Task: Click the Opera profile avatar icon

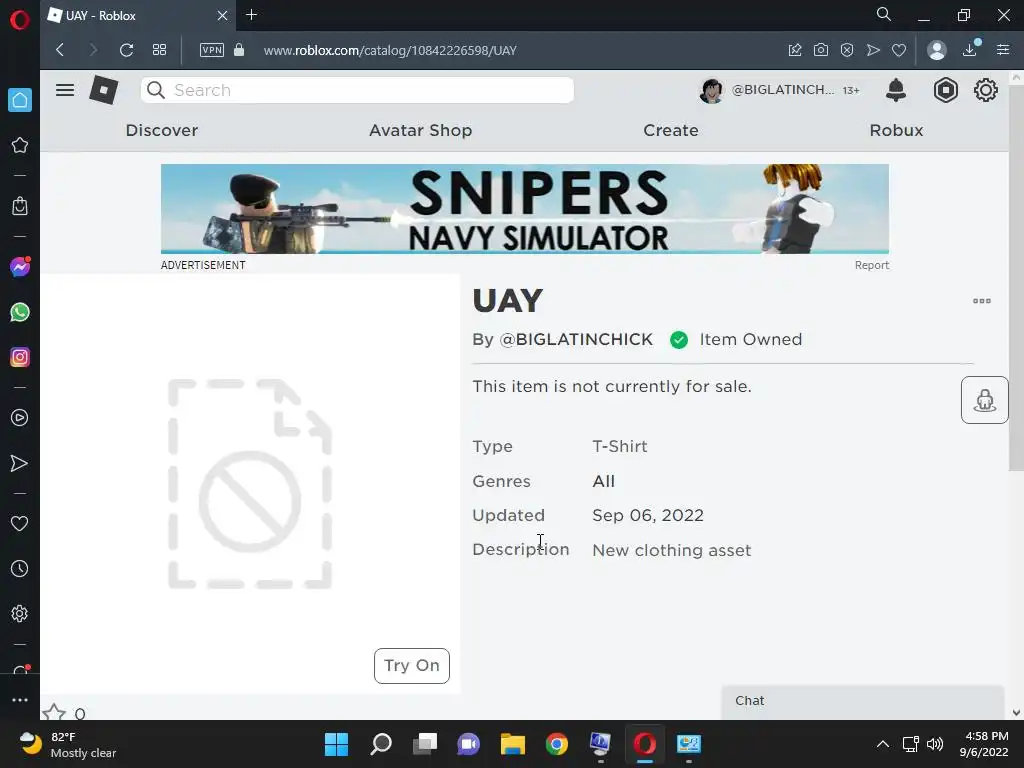Action: 936,50
